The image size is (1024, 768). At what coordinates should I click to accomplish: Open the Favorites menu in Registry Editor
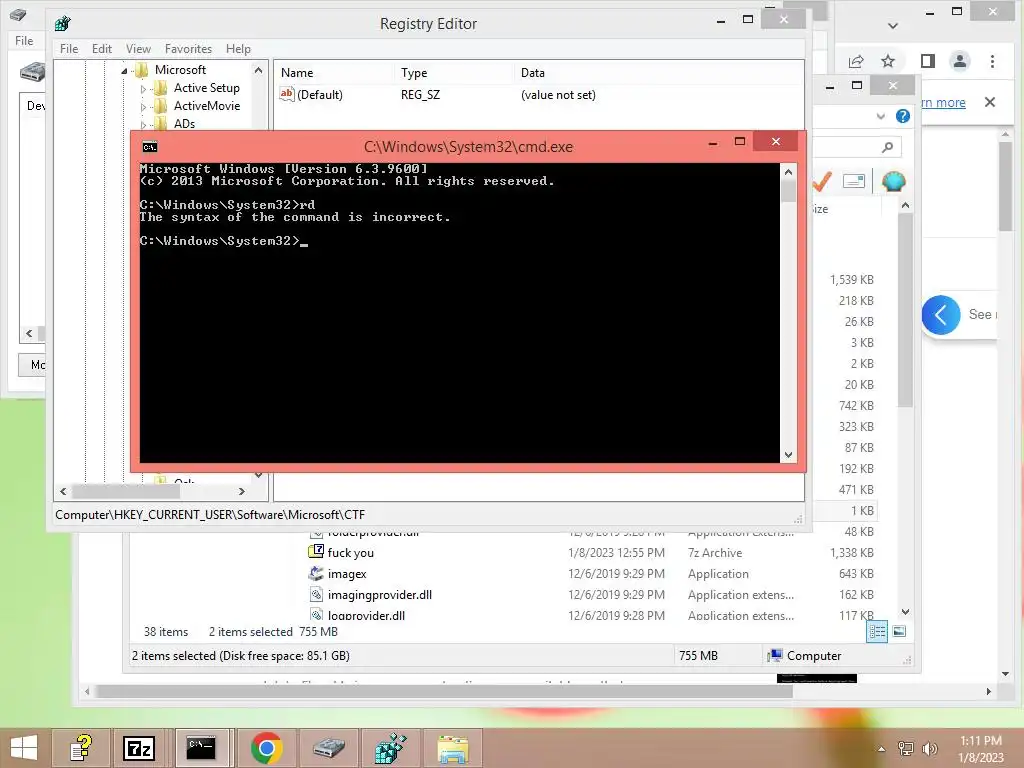188,49
